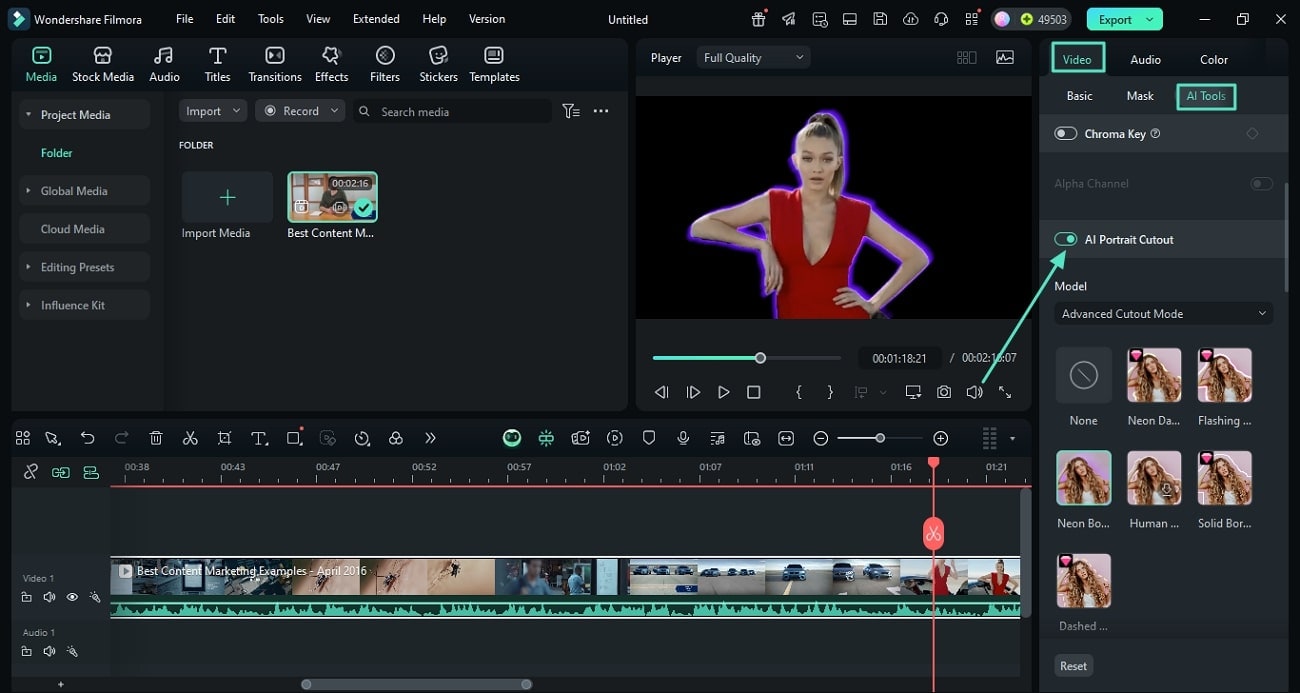Image resolution: width=1300 pixels, height=693 pixels.
Task: Take a snapshot with camera icon
Action: point(944,392)
